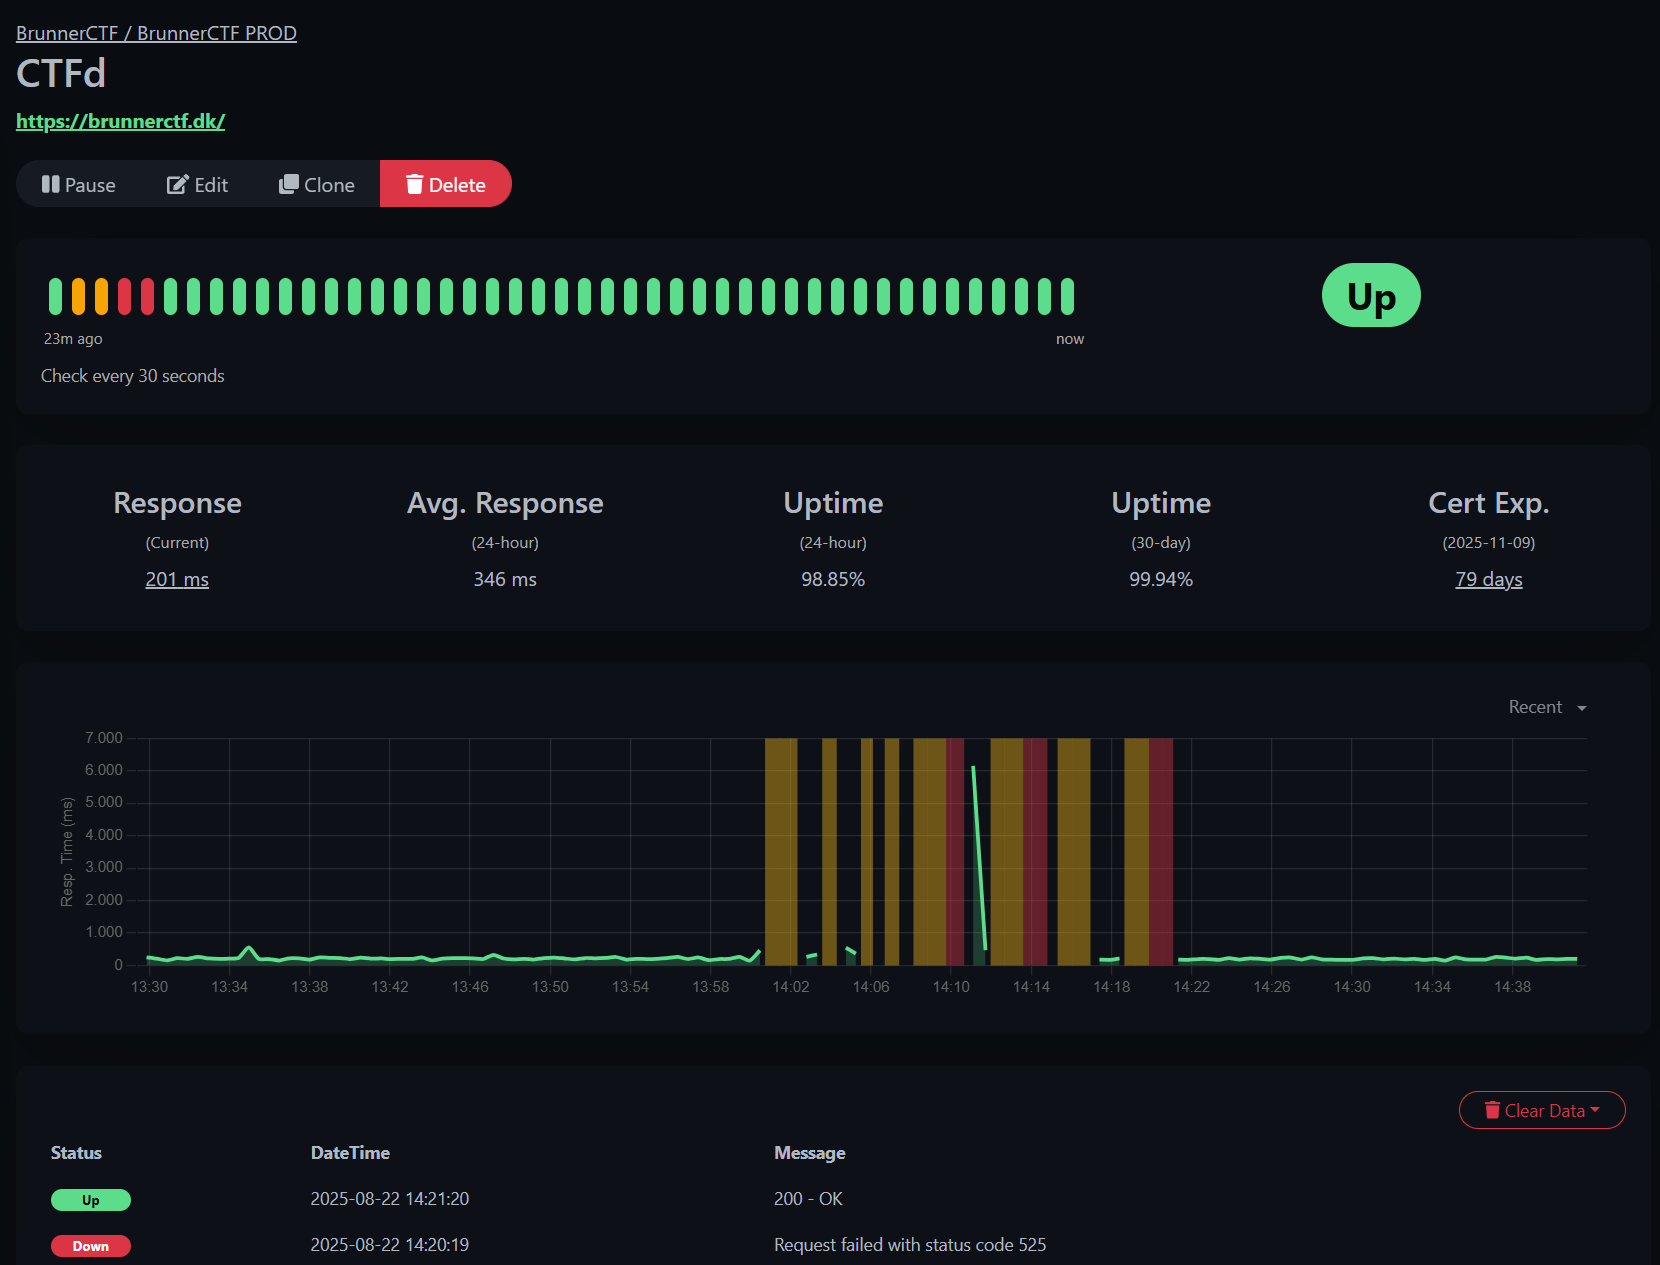The image size is (1660, 1265).
Task: Open the BrunnerCTF / BrunnerCTF PROD breadcrumb
Action: 156,33
